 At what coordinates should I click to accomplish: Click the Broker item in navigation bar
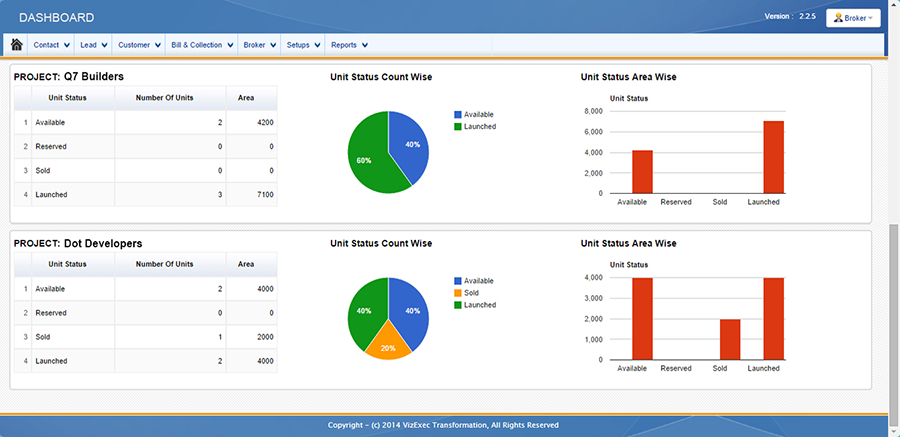tap(259, 45)
